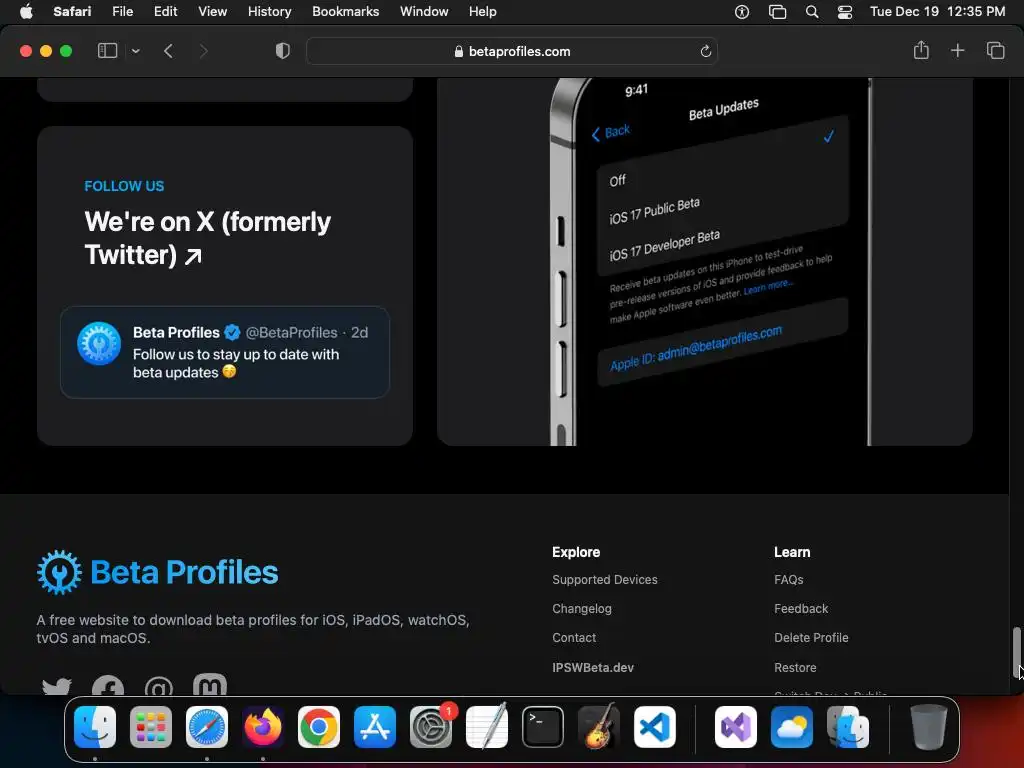
Task: Open Launchpad from the Dock
Action: pos(151,727)
